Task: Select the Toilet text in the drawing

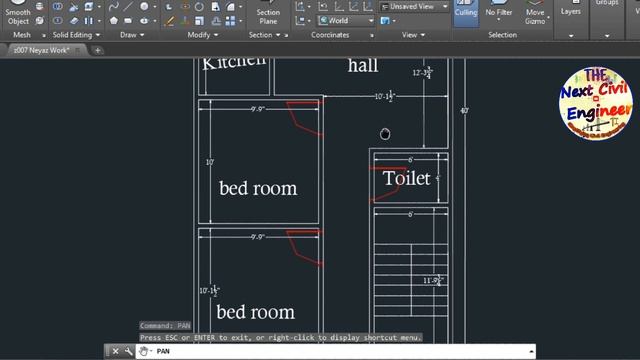Action: (x=406, y=178)
